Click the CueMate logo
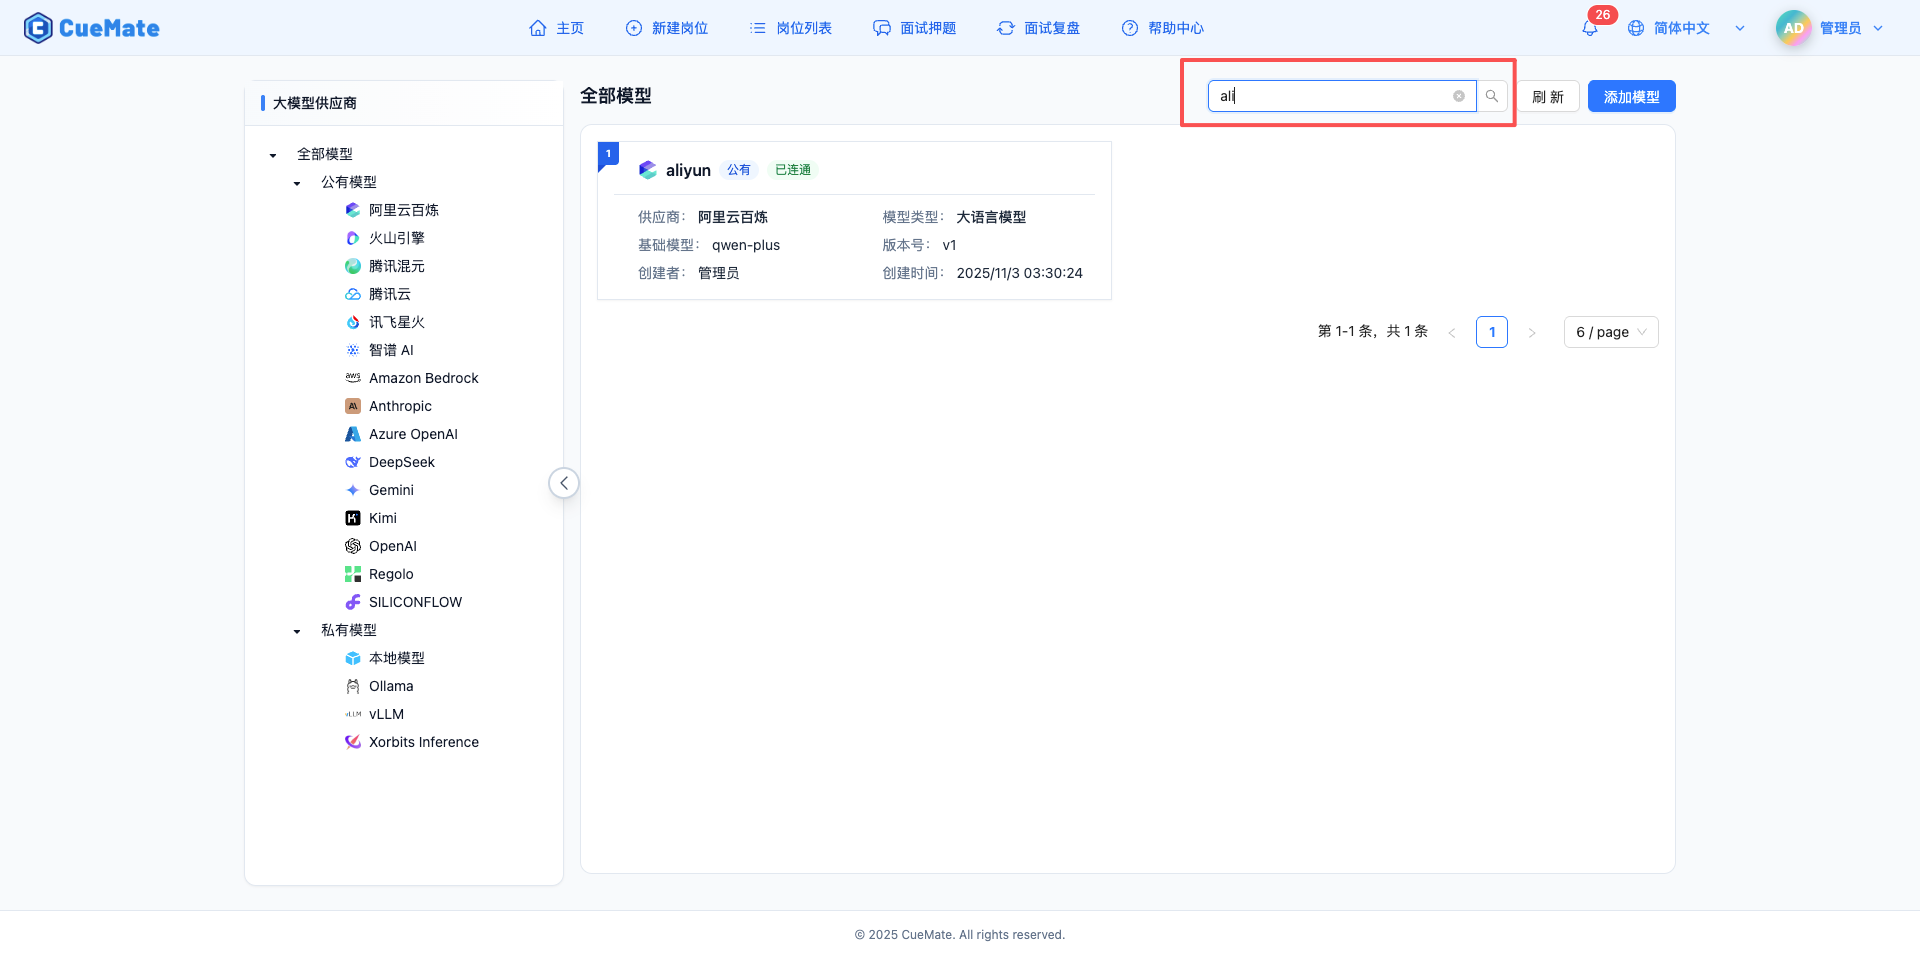This screenshot has width=1920, height=958. point(91,27)
